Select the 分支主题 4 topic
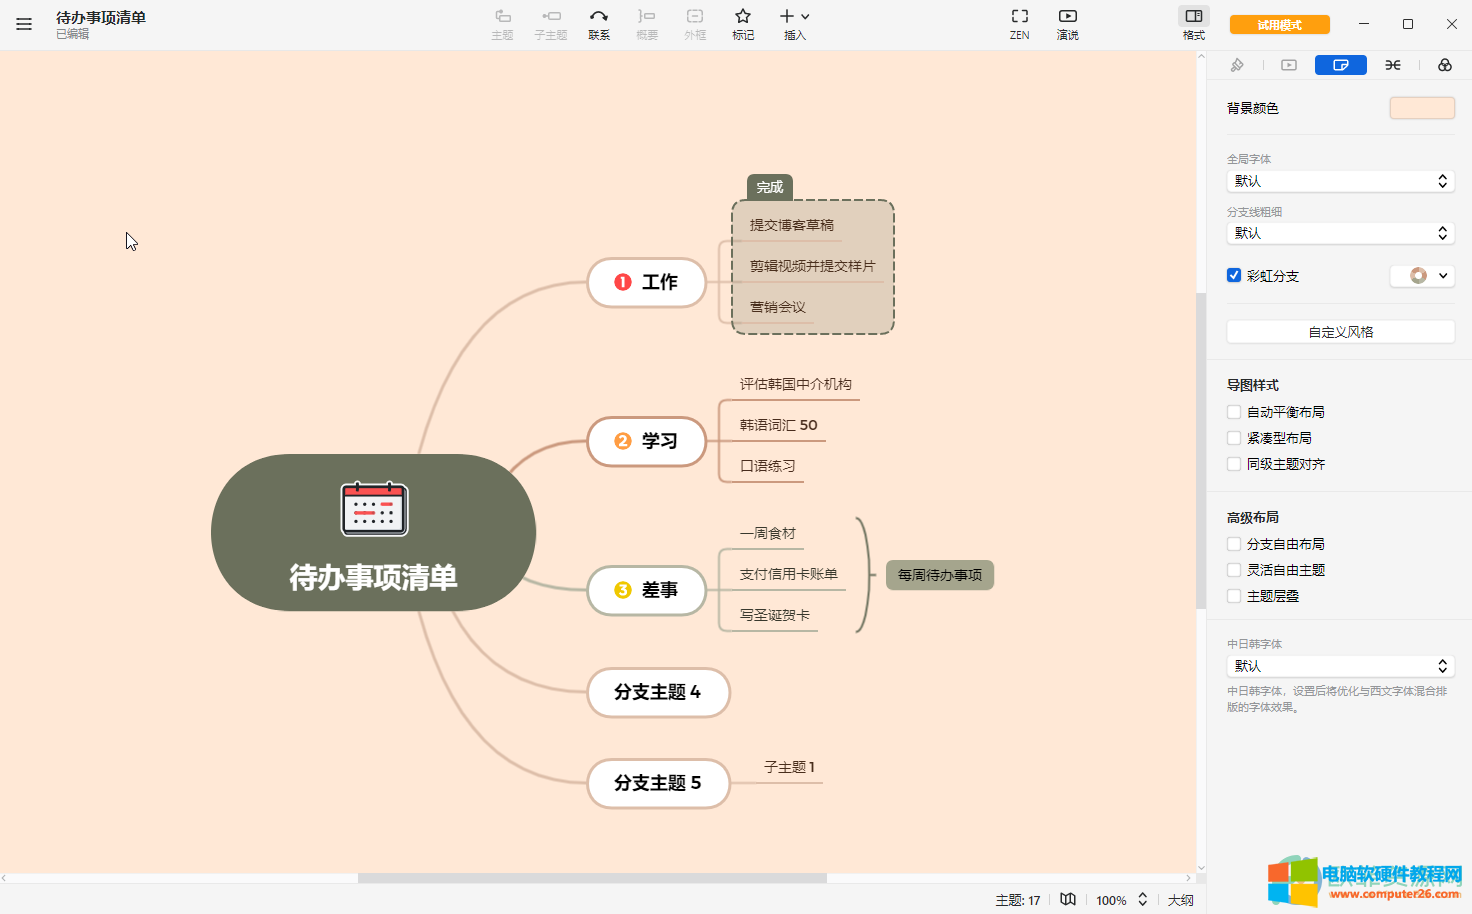1472x914 pixels. pyautogui.click(x=658, y=693)
